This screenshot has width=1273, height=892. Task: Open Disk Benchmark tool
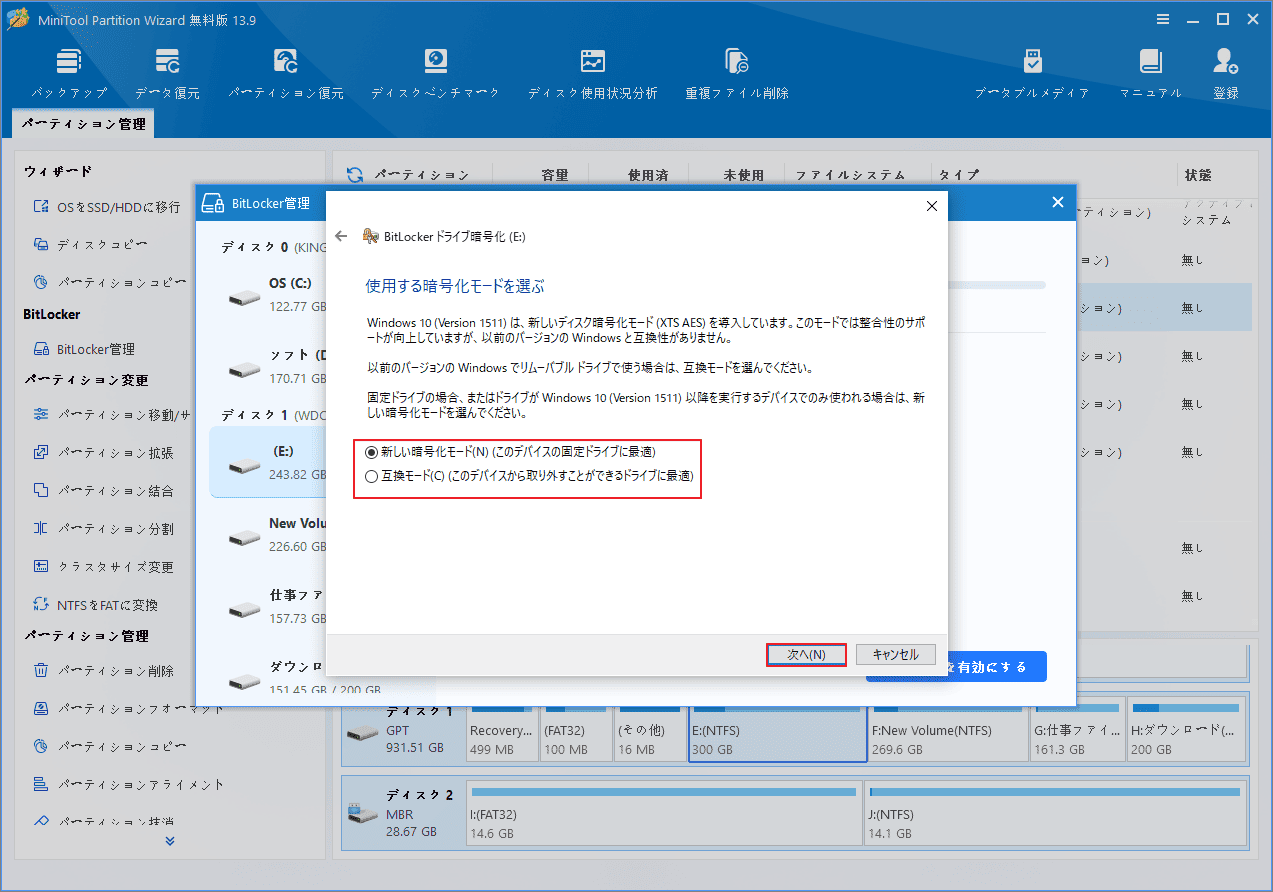pyautogui.click(x=435, y=62)
